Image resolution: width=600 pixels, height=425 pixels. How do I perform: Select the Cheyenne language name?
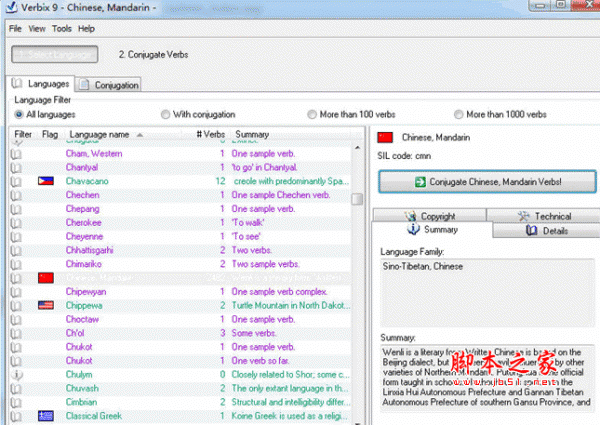pyautogui.click(x=84, y=236)
